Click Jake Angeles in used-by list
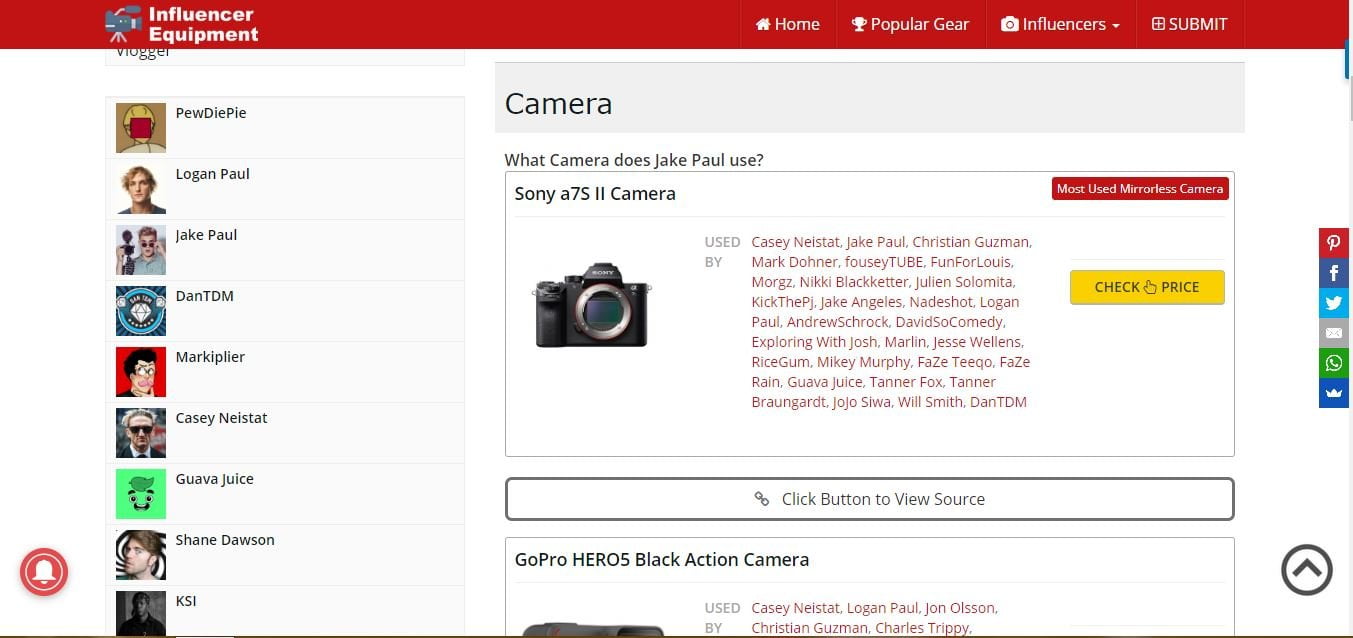The width and height of the screenshot is (1353, 638). [861, 302]
